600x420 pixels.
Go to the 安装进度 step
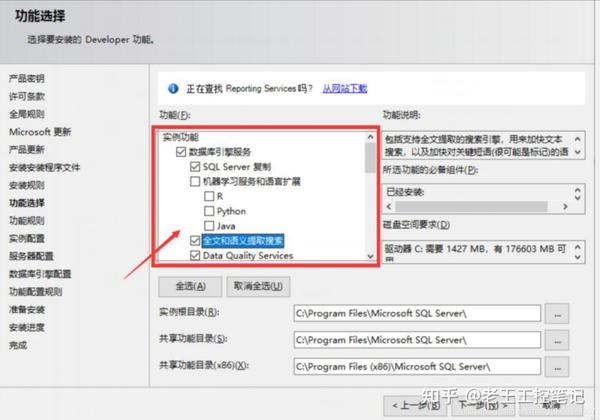pyautogui.click(x=27, y=327)
